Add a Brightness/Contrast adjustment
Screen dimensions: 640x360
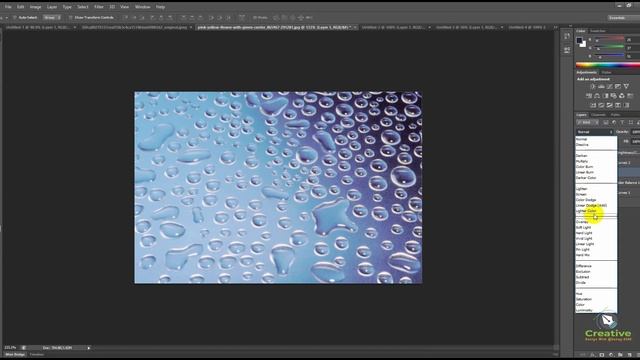(593, 87)
